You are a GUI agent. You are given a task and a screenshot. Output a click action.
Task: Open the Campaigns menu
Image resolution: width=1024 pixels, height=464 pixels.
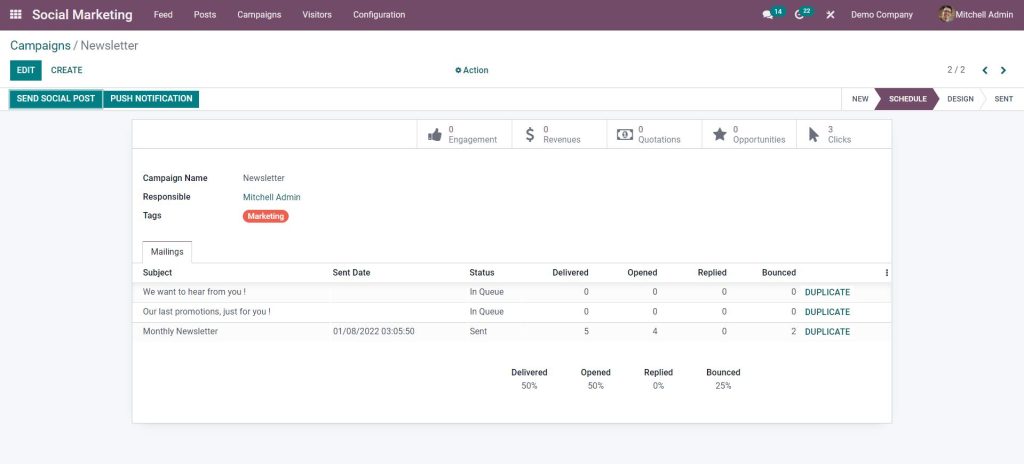(x=259, y=14)
